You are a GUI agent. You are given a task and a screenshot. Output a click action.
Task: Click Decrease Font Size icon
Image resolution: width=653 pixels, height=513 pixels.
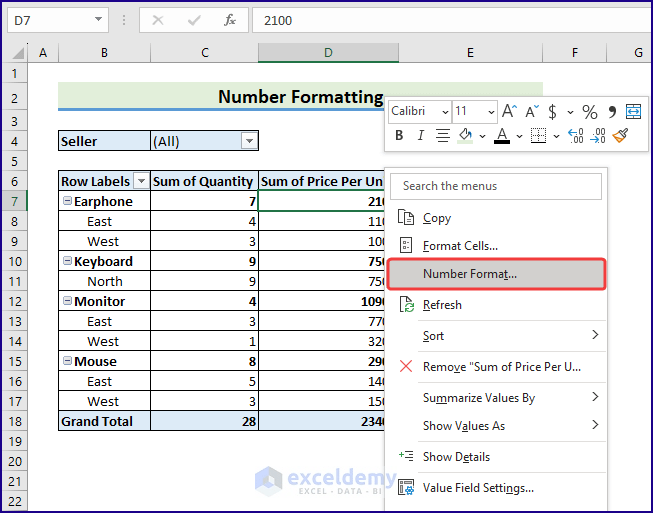(532, 111)
